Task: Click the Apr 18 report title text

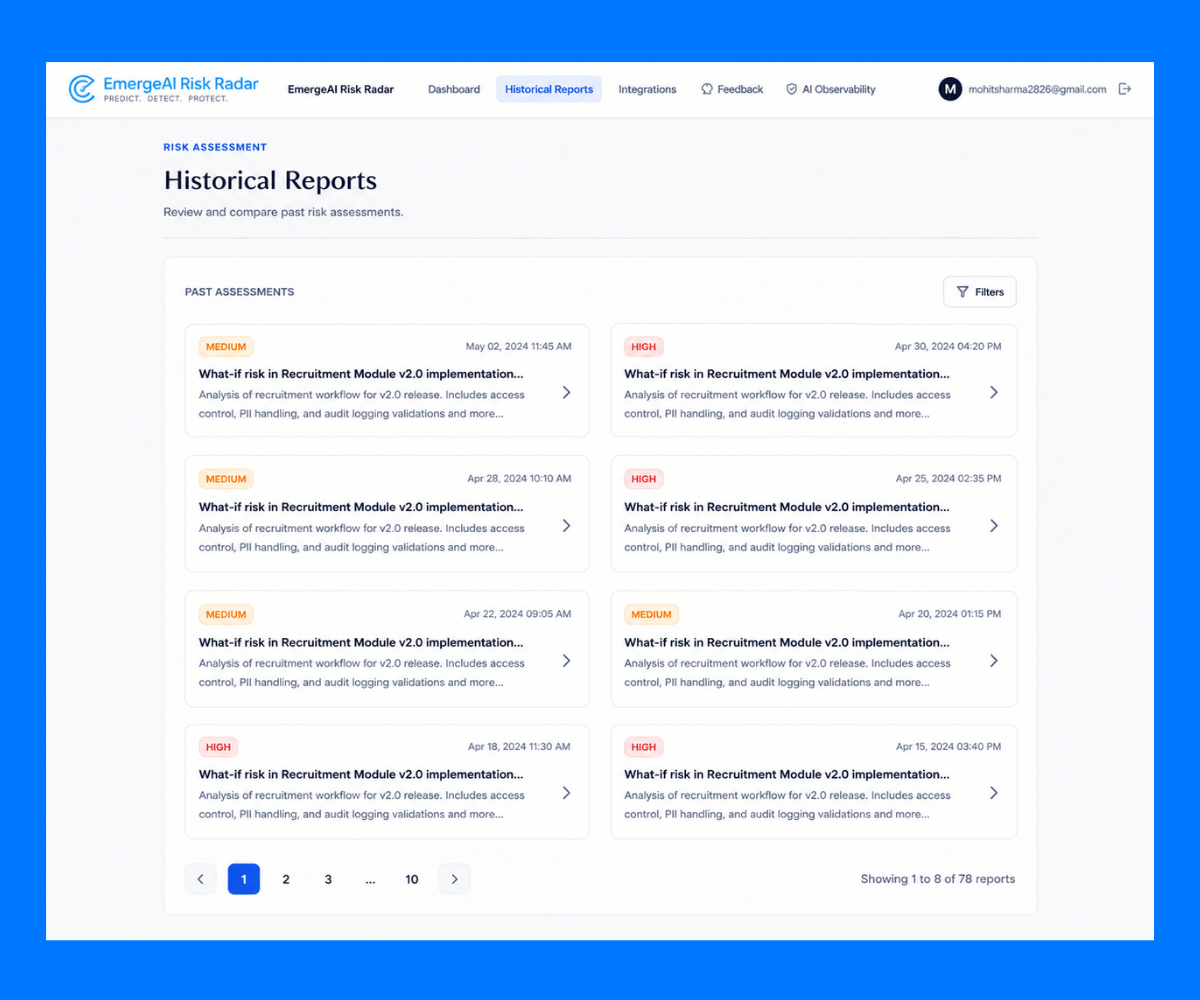Action: tap(361, 774)
